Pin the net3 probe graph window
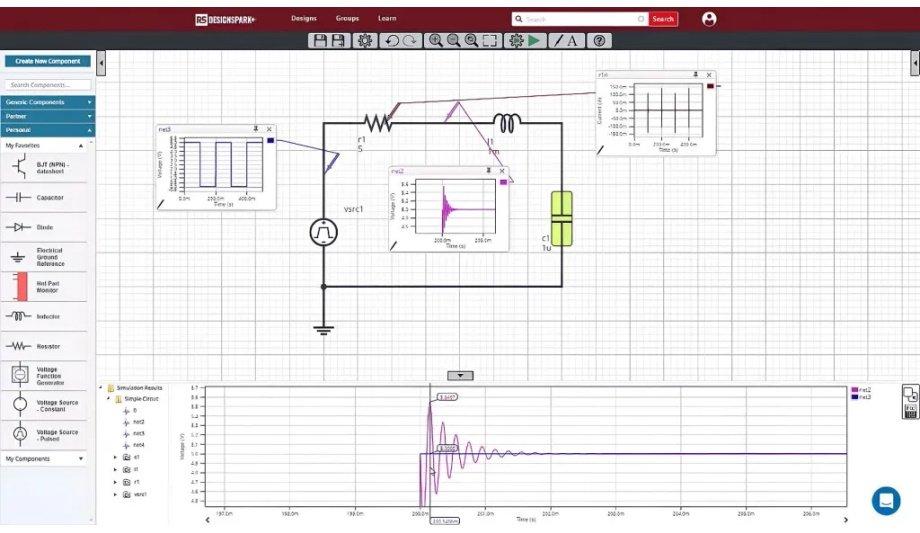The height and width of the screenshot is (533, 920). 256,129
